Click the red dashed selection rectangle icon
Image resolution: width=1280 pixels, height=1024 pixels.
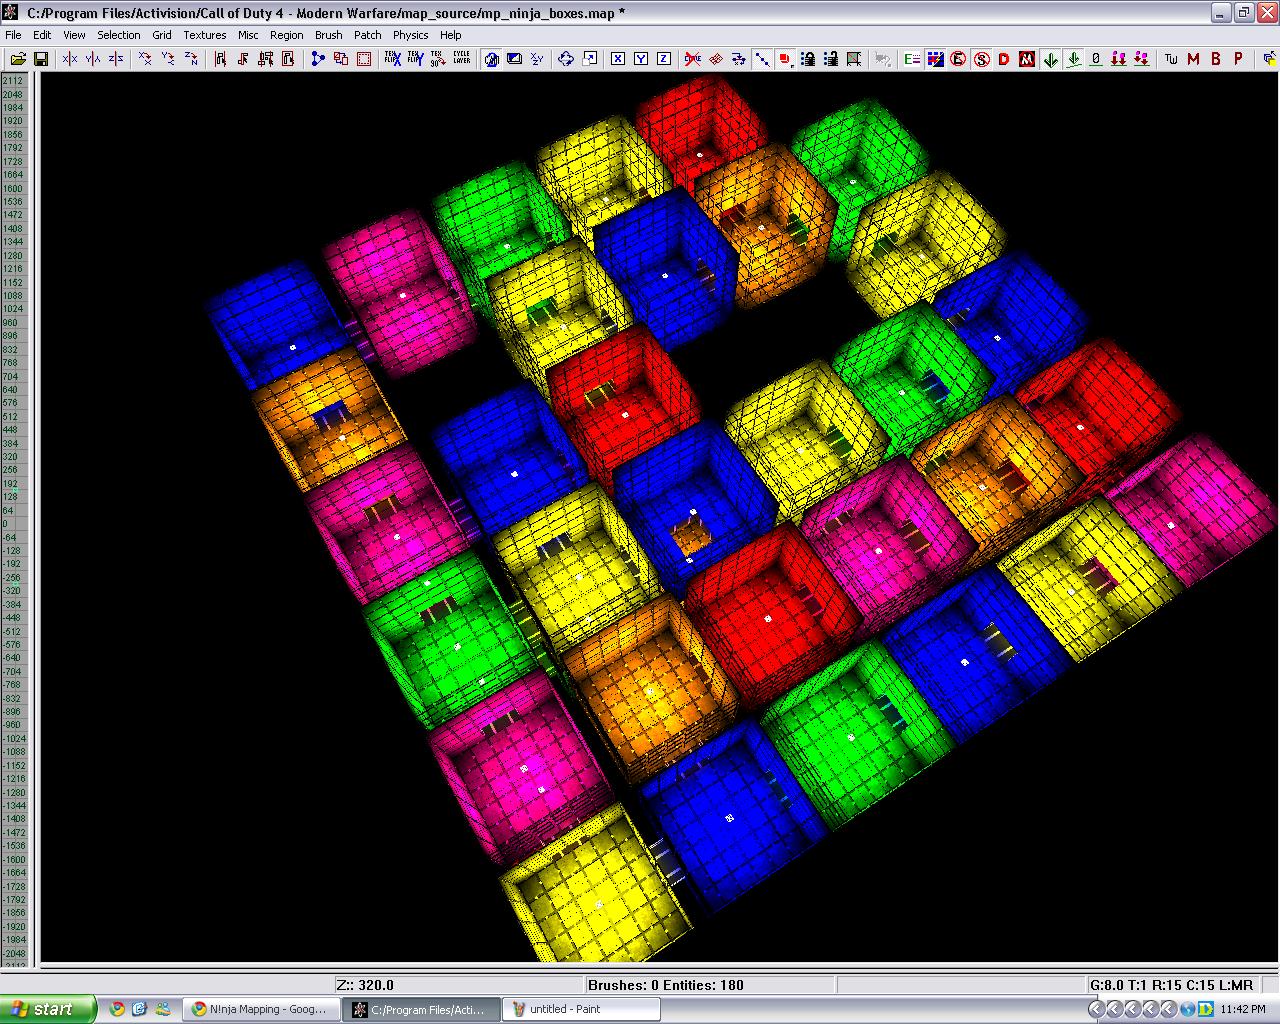[364, 59]
